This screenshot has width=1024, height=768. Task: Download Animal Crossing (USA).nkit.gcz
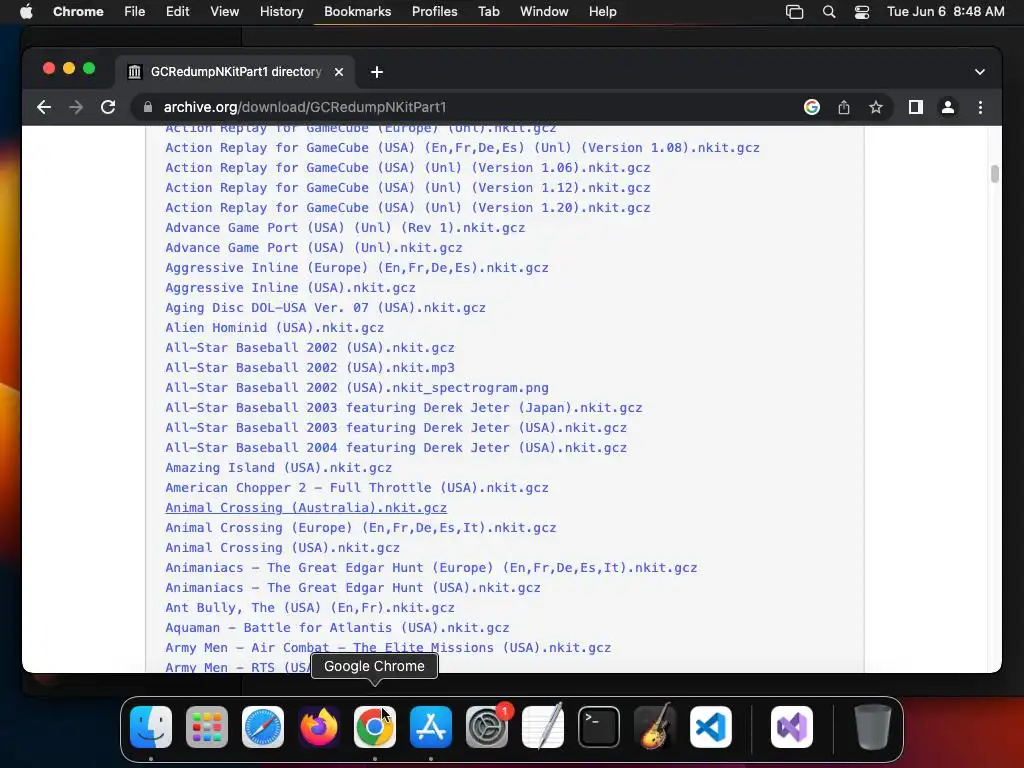pos(282,547)
